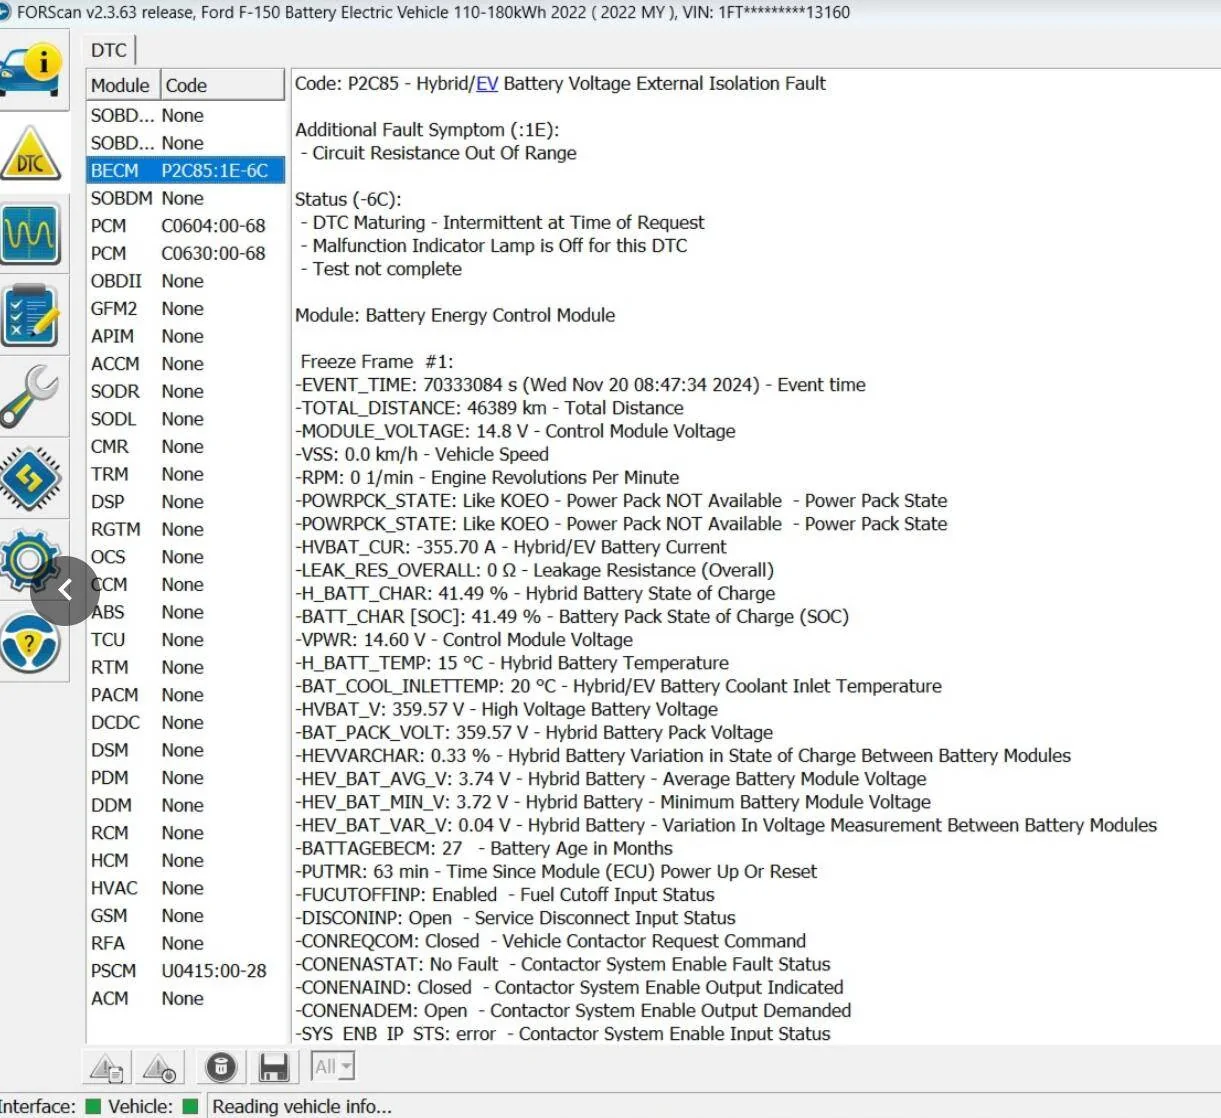Follow the EV link in the code title

(x=487, y=83)
